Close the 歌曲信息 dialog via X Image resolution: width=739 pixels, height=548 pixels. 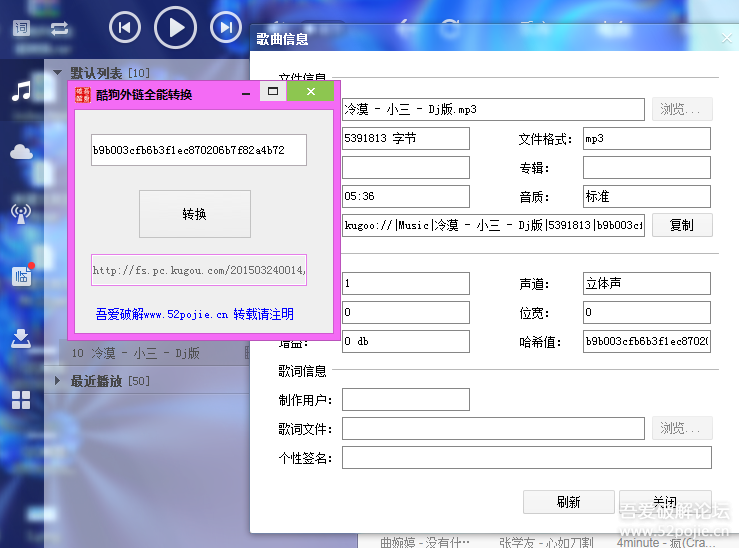[727, 38]
